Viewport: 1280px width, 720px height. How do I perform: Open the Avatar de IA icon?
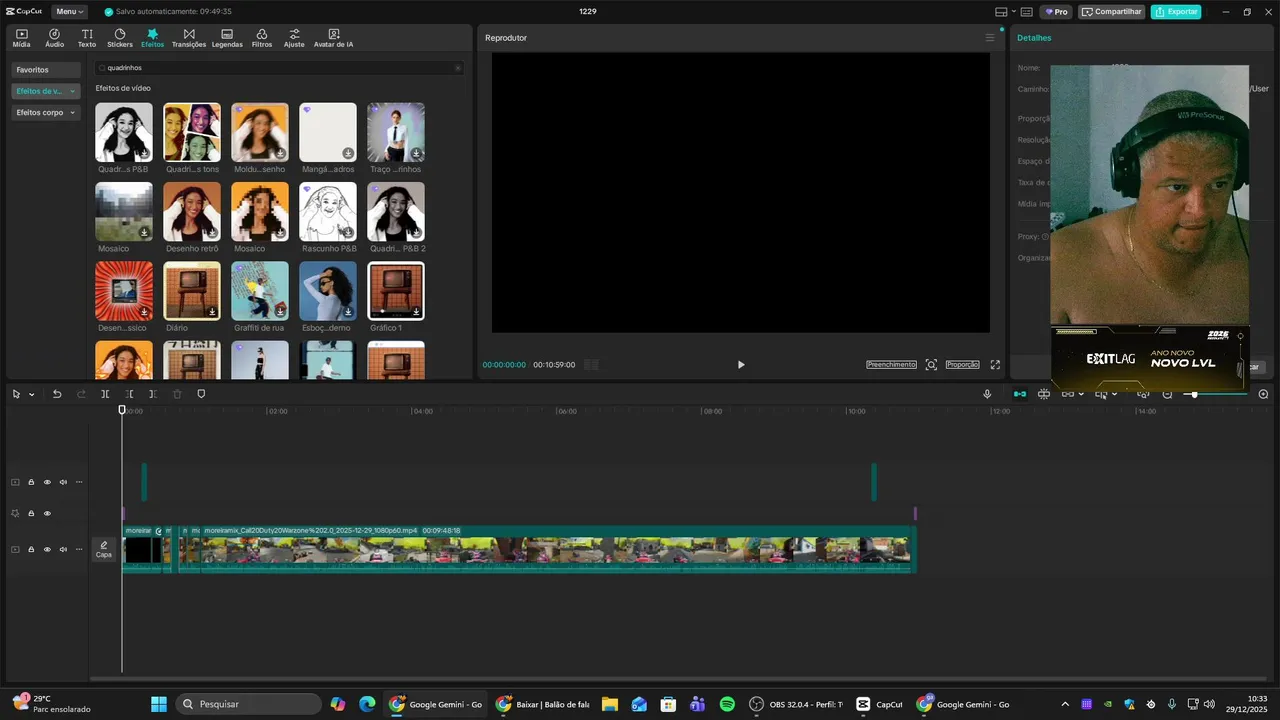pos(333,38)
